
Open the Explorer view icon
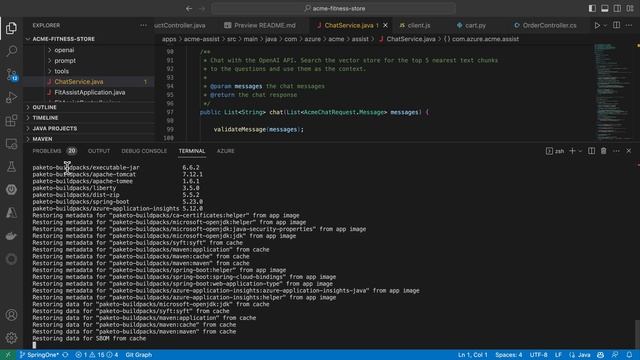coord(11,28)
